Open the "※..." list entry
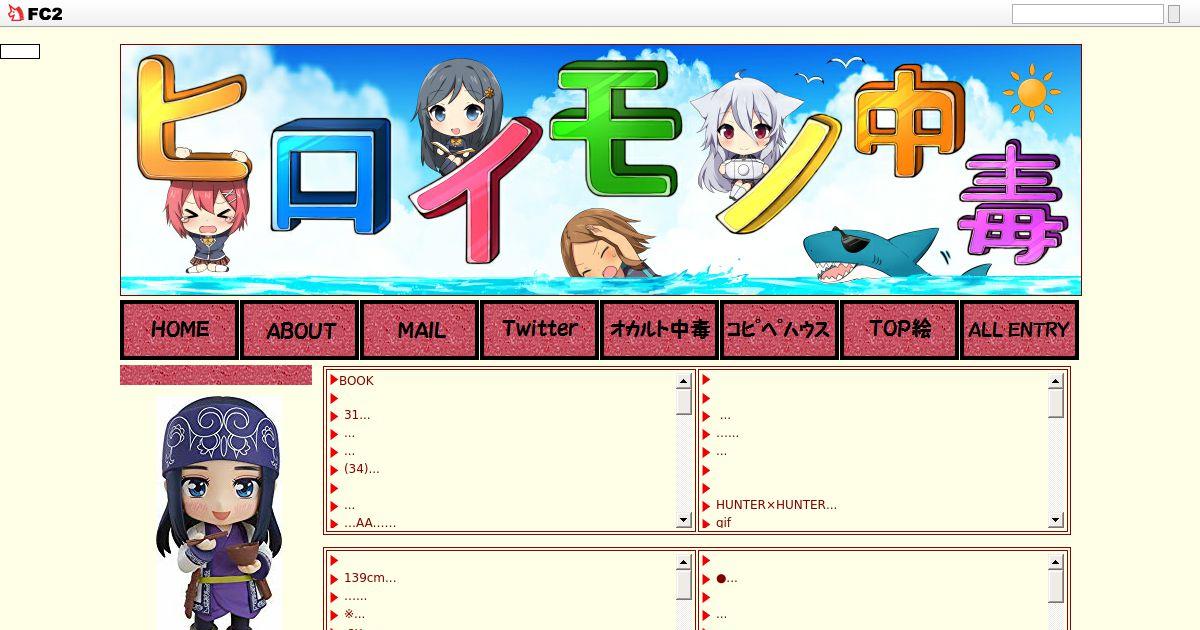 pyautogui.click(x=354, y=614)
